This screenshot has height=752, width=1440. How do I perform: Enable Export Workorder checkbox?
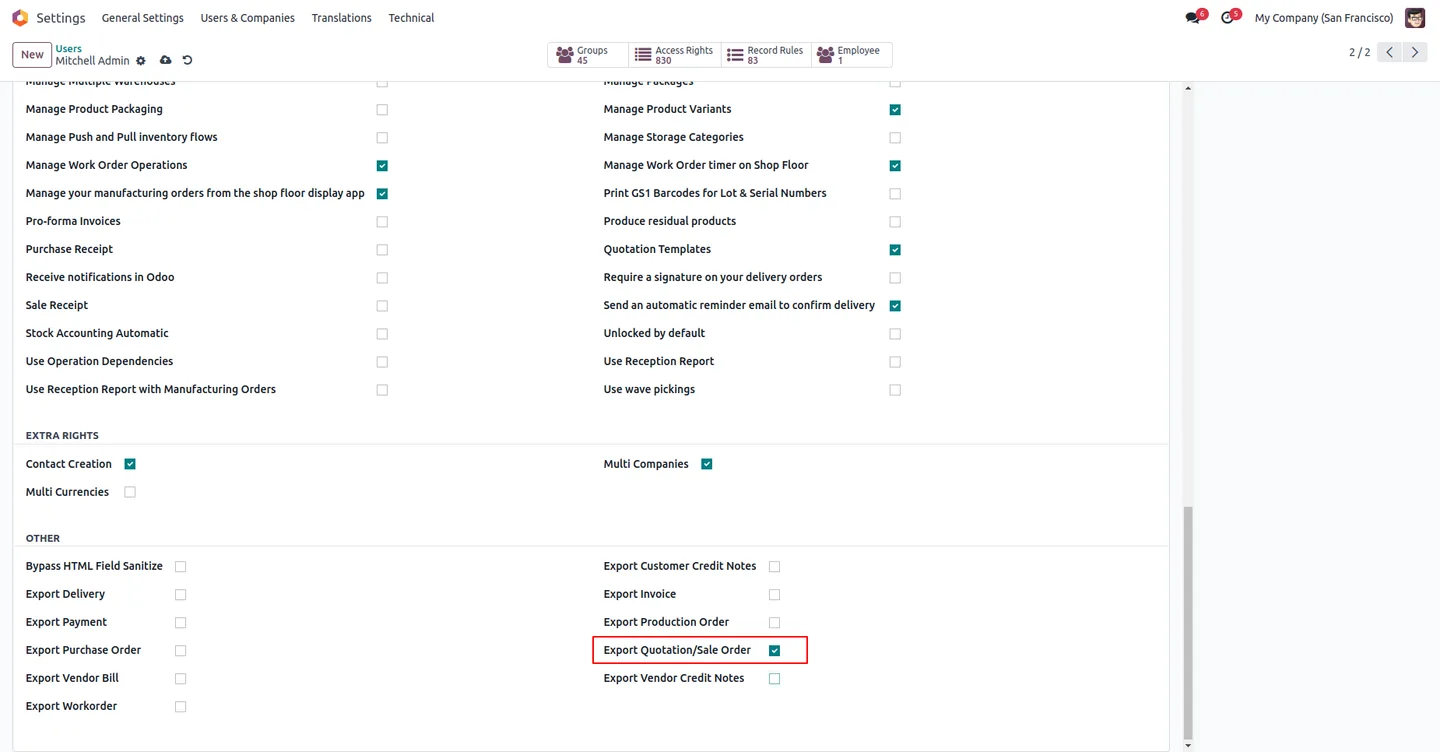point(181,707)
